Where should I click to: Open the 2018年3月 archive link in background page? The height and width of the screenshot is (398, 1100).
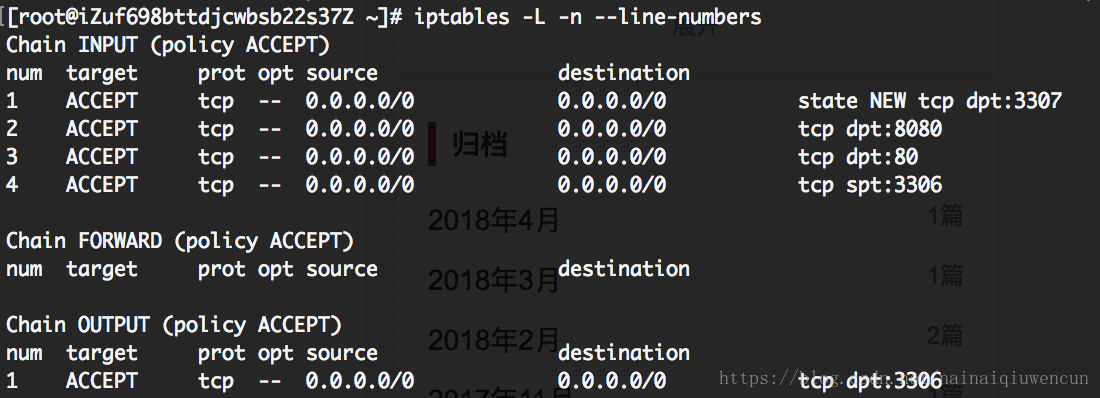494,281
